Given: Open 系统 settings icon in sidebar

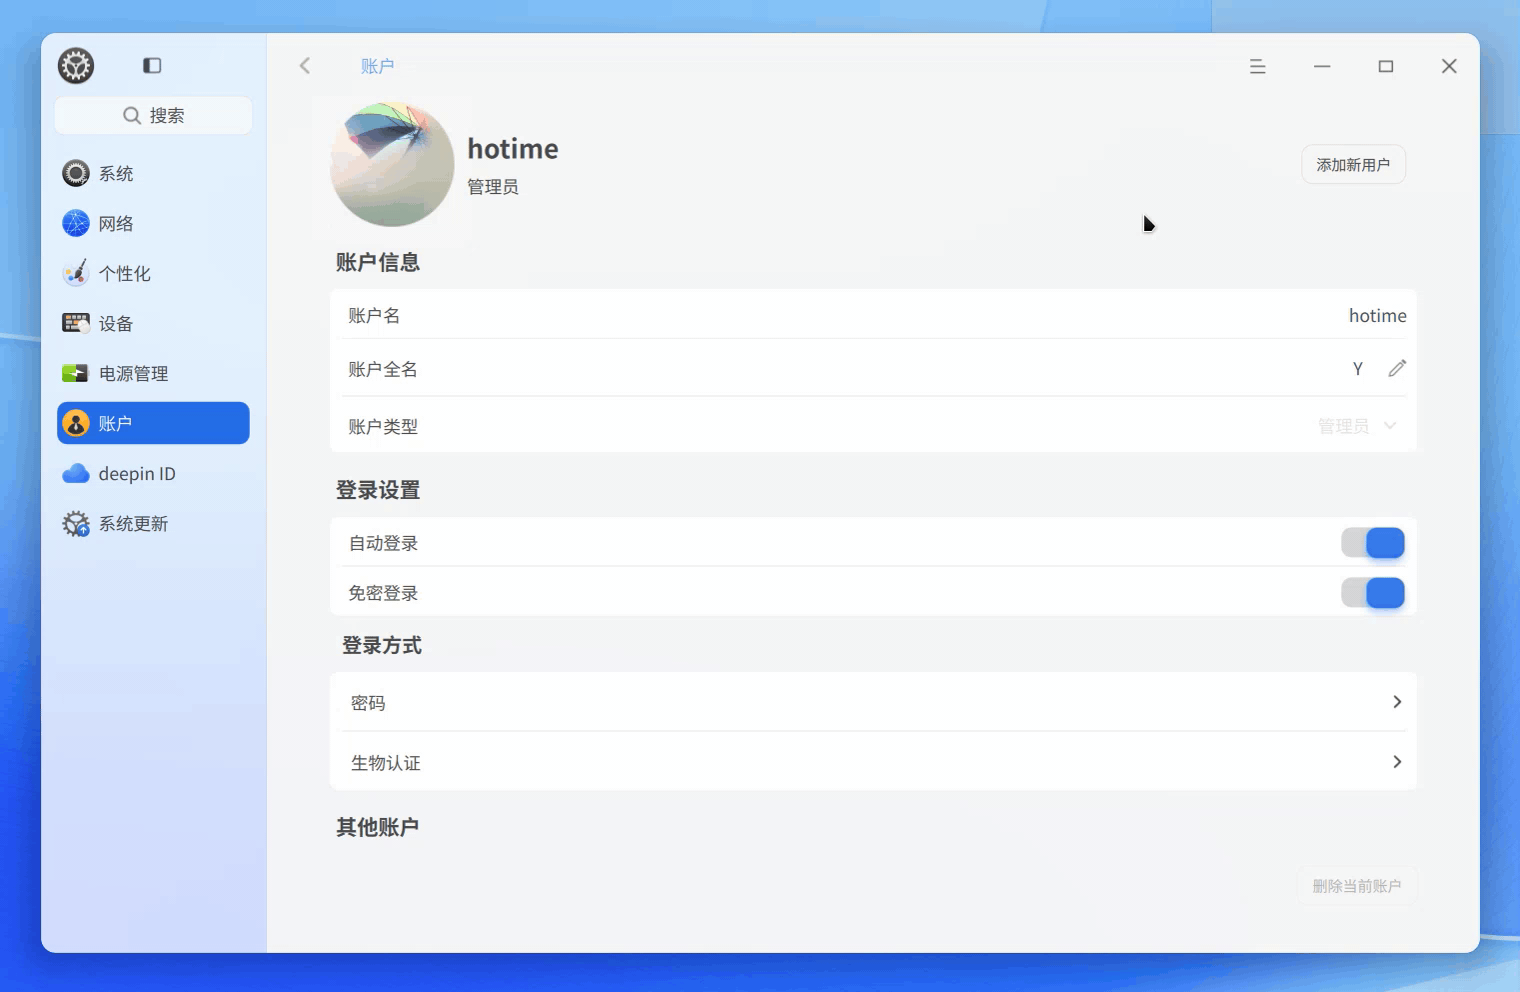Looking at the screenshot, I should tap(76, 174).
